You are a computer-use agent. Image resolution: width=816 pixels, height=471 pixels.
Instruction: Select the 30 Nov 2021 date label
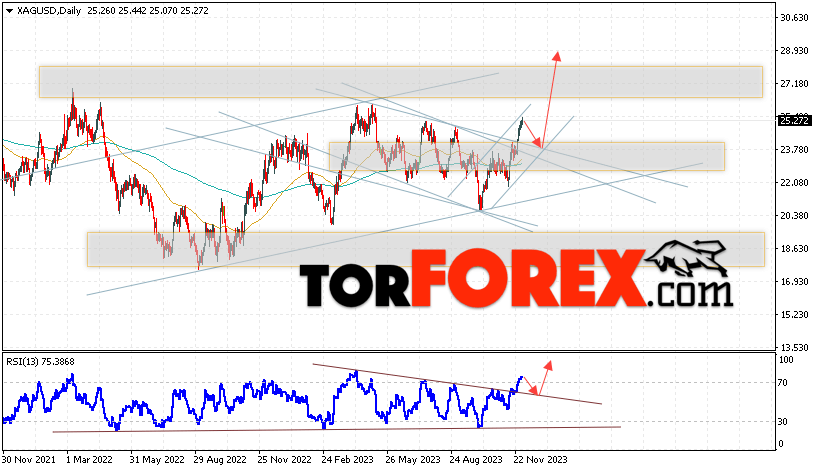click(29, 460)
